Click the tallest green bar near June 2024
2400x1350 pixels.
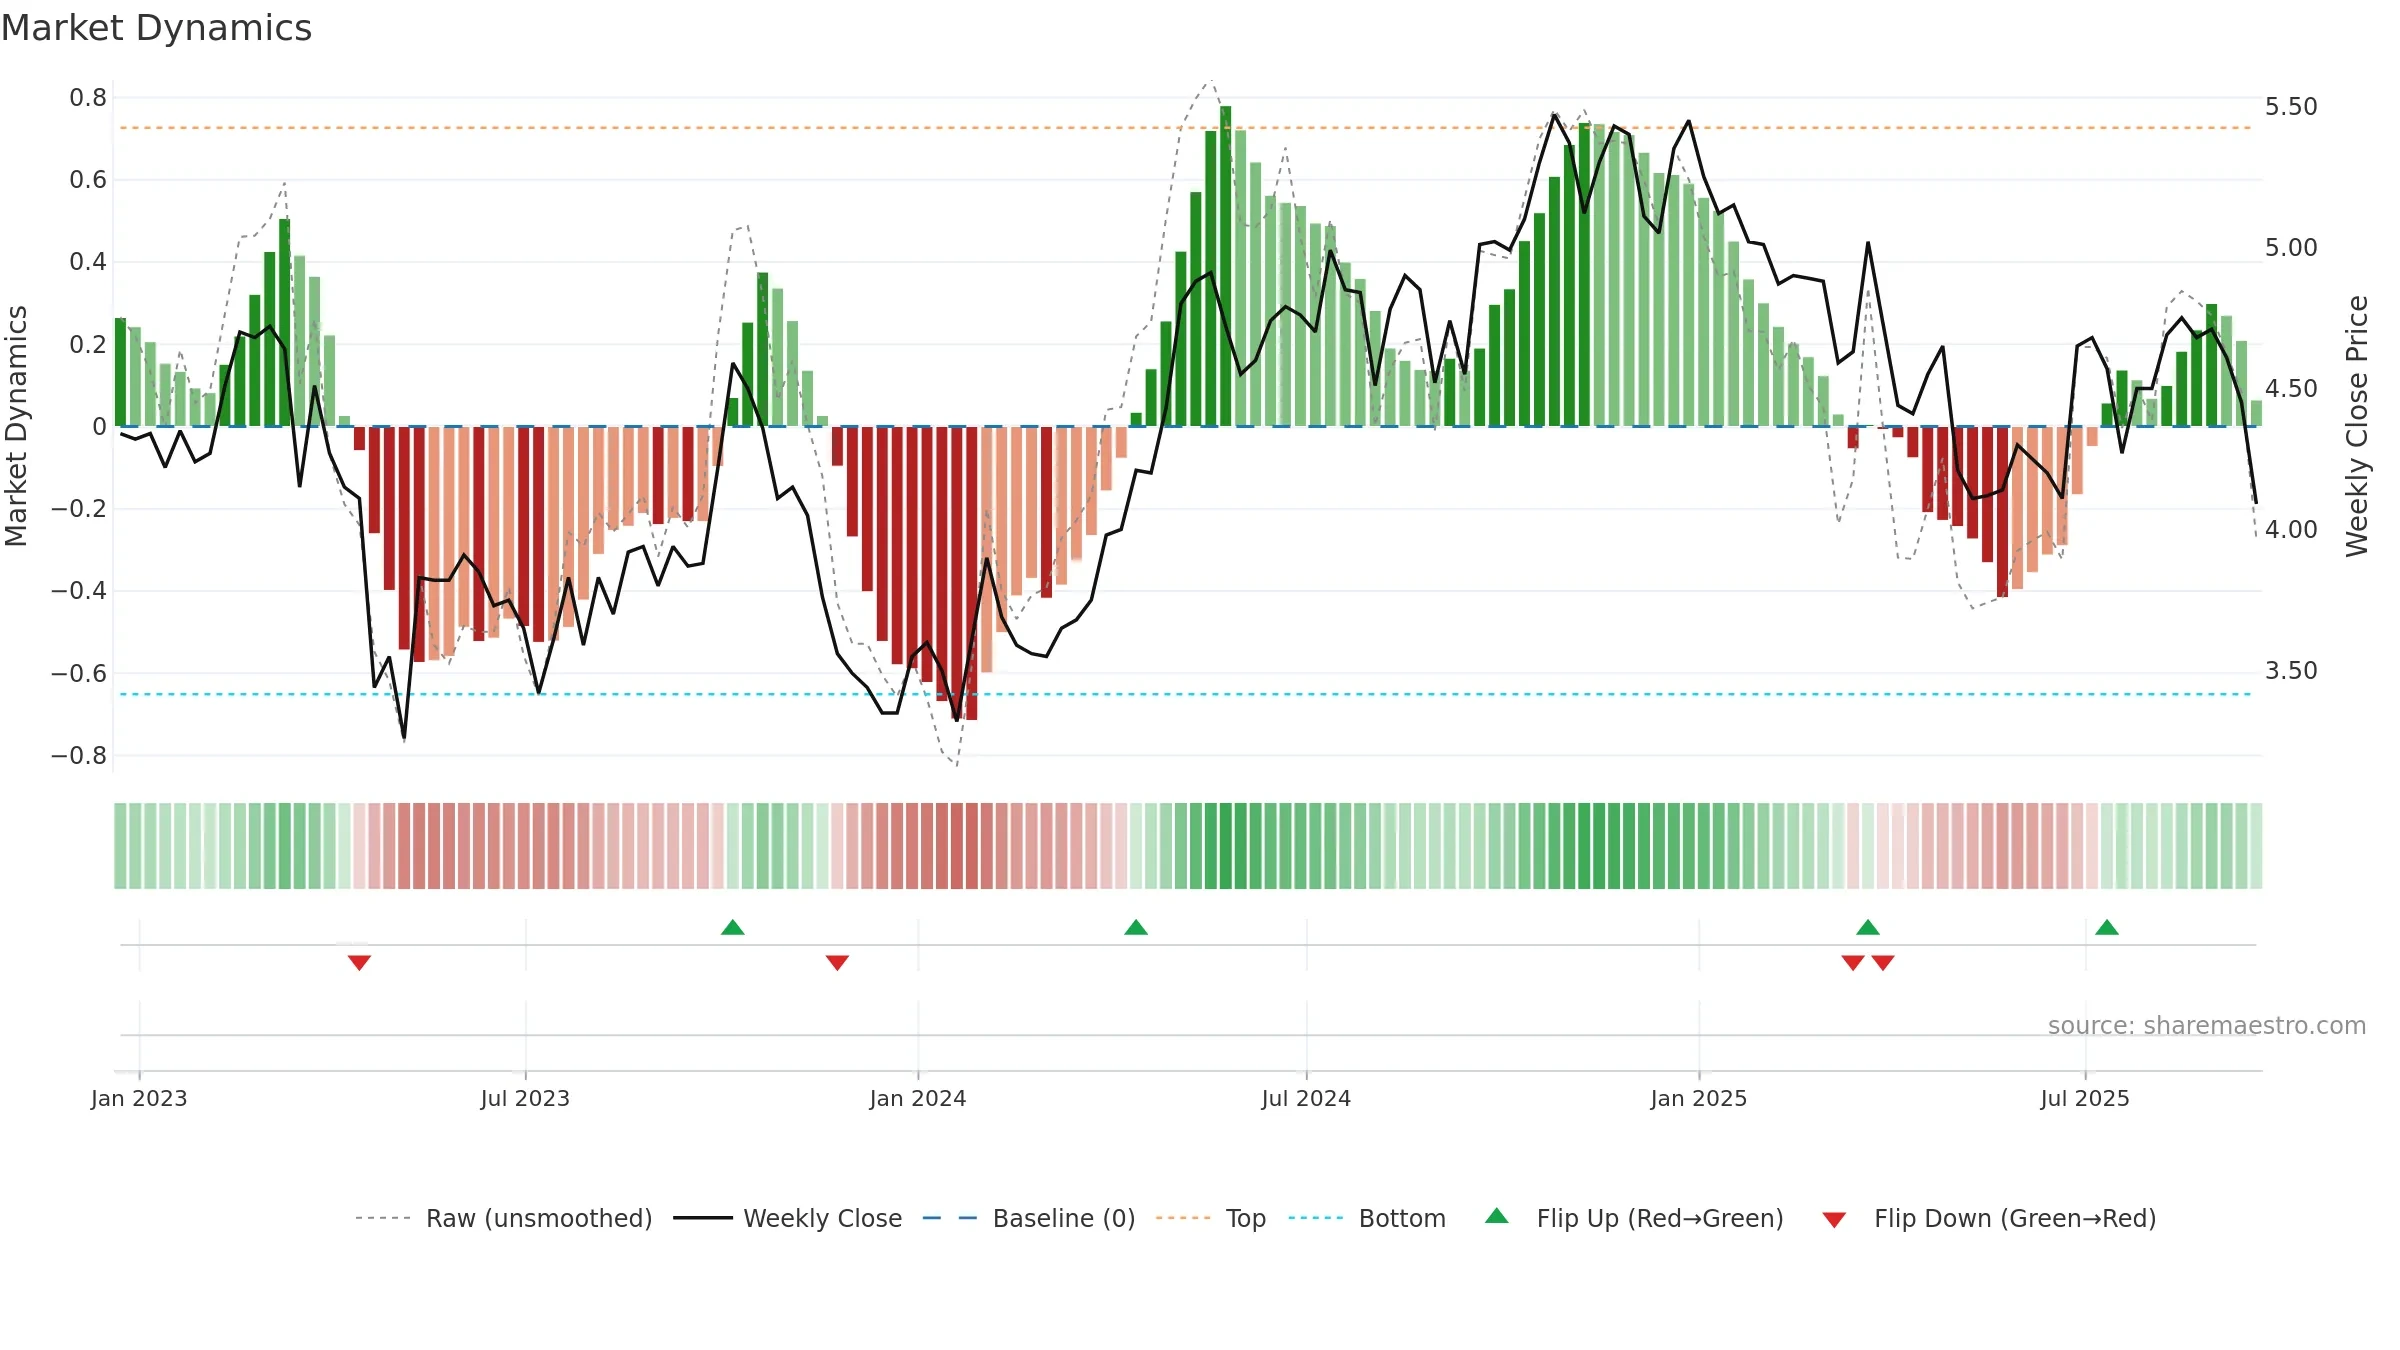1225,266
